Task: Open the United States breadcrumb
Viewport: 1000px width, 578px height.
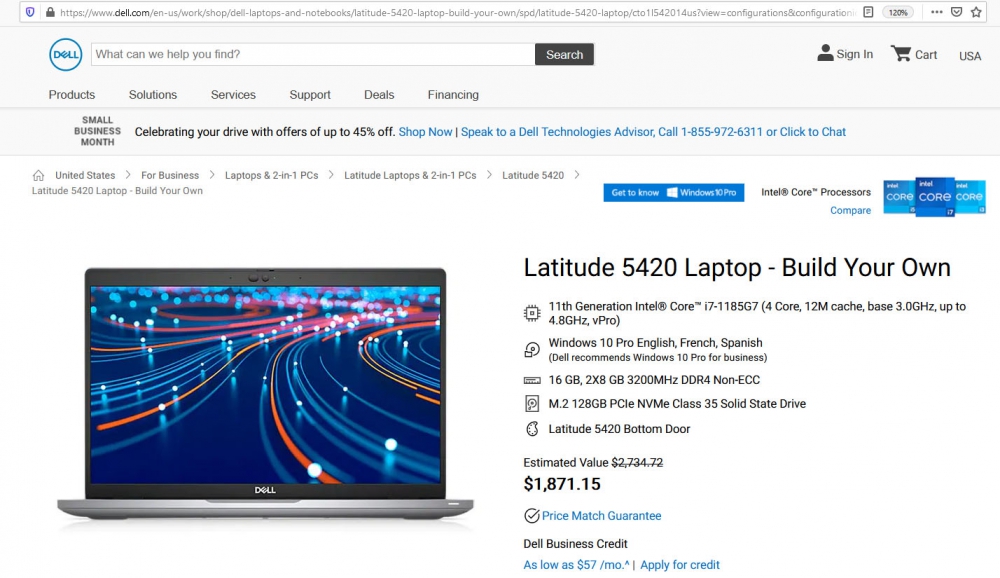Action: pyautogui.click(x=85, y=175)
